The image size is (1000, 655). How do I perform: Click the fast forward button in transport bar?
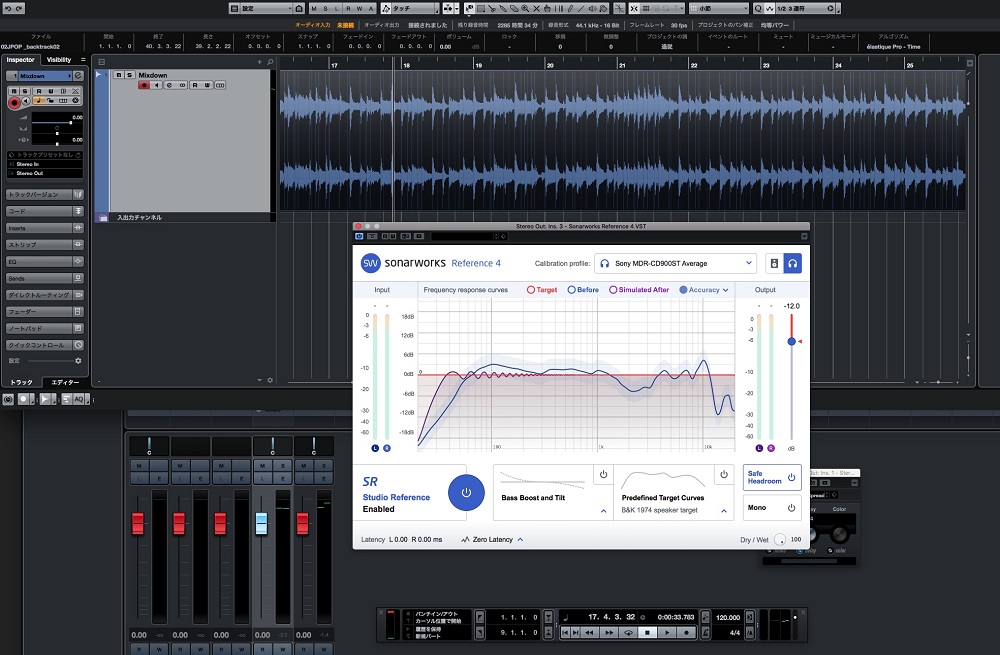608,633
